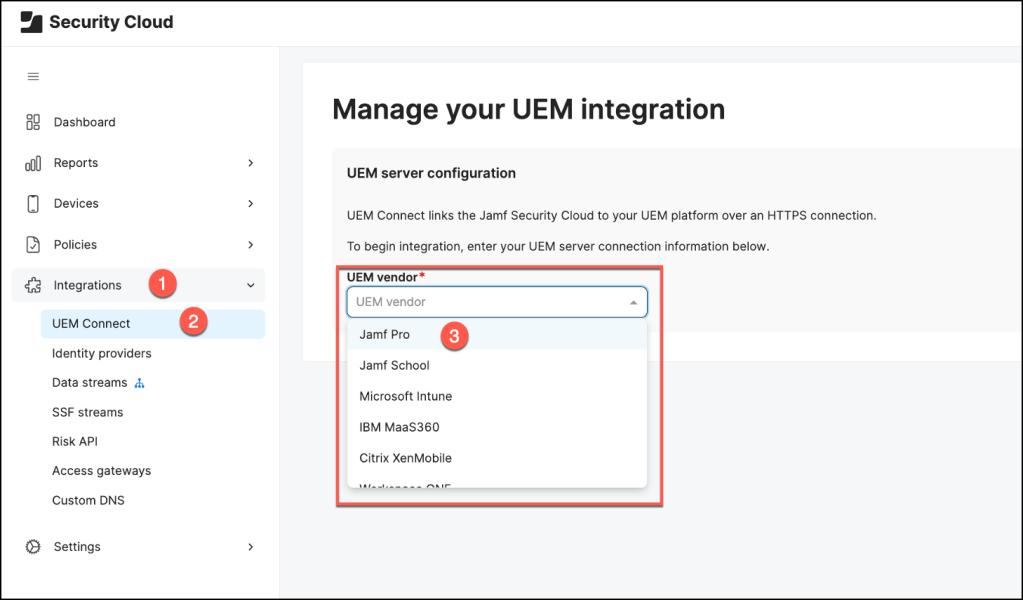Click the Reports bar chart icon

tap(33, 163)
